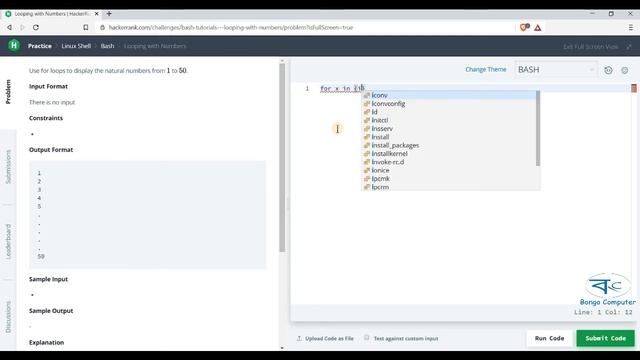This screenshot has width=640, height=360.
Task: Choose invoke-rc.d suggestion
Action: 450,162
